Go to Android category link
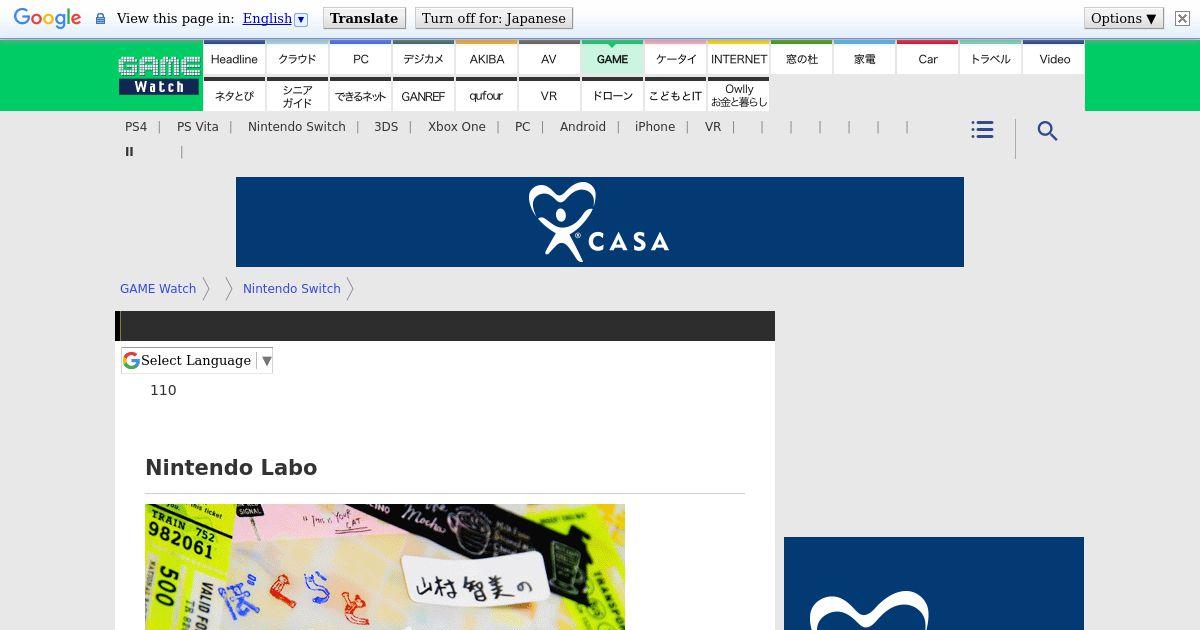The height and width of the screenshot is (630, 1200). click(582, 127)
